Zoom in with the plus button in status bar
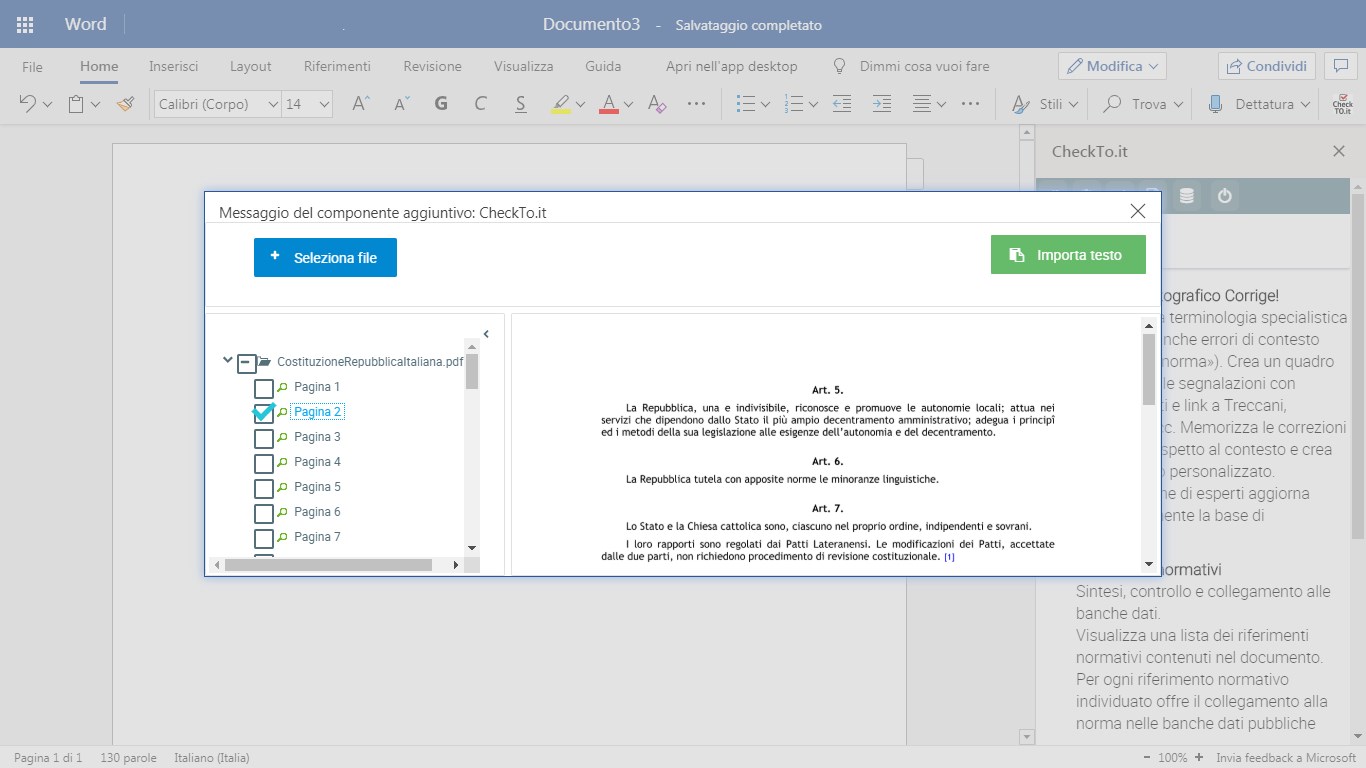This screenshot has width=1366, height=768. [x=1199, y=757]
